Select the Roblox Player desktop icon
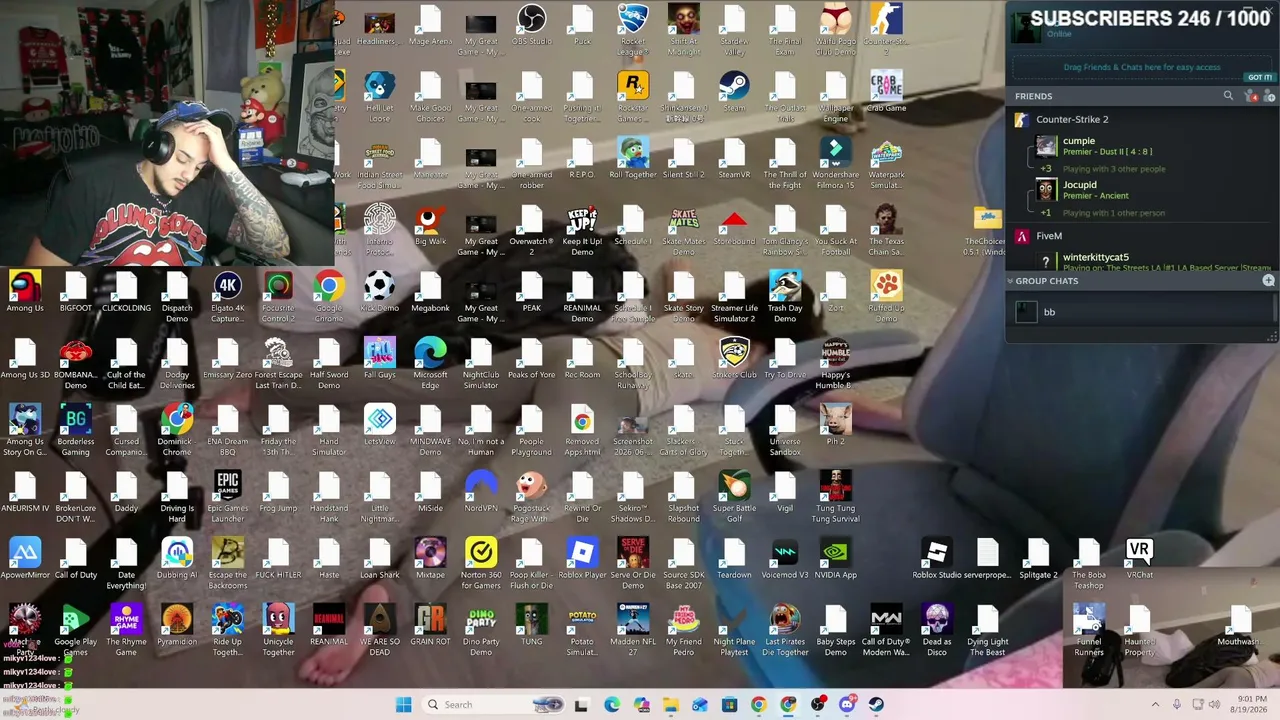 point(582,559)
